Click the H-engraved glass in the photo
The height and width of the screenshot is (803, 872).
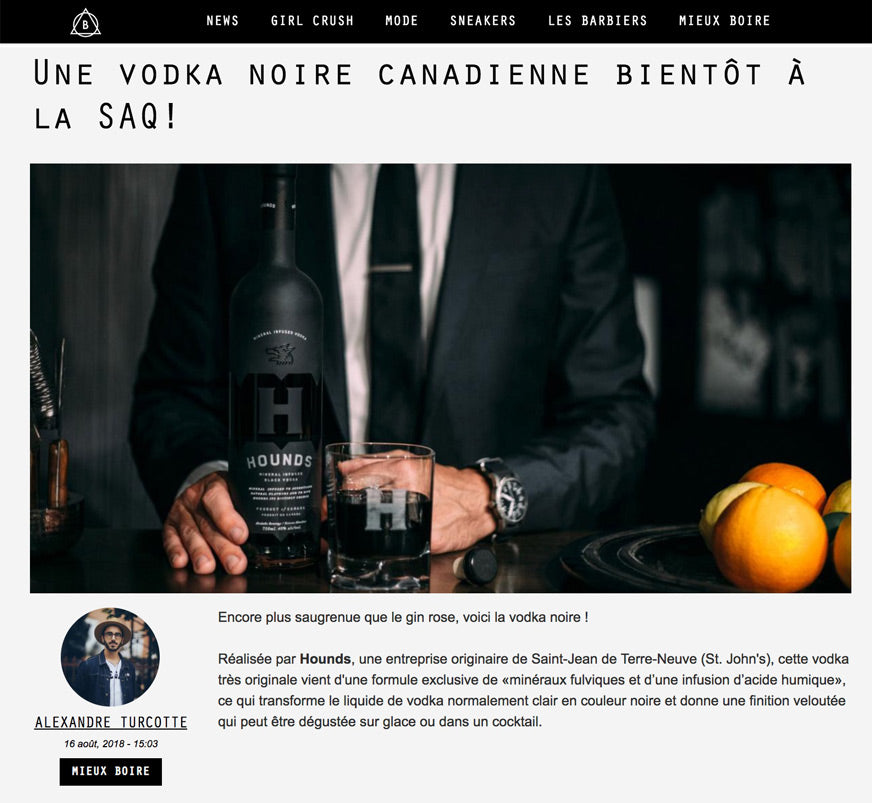pos(380,515)
